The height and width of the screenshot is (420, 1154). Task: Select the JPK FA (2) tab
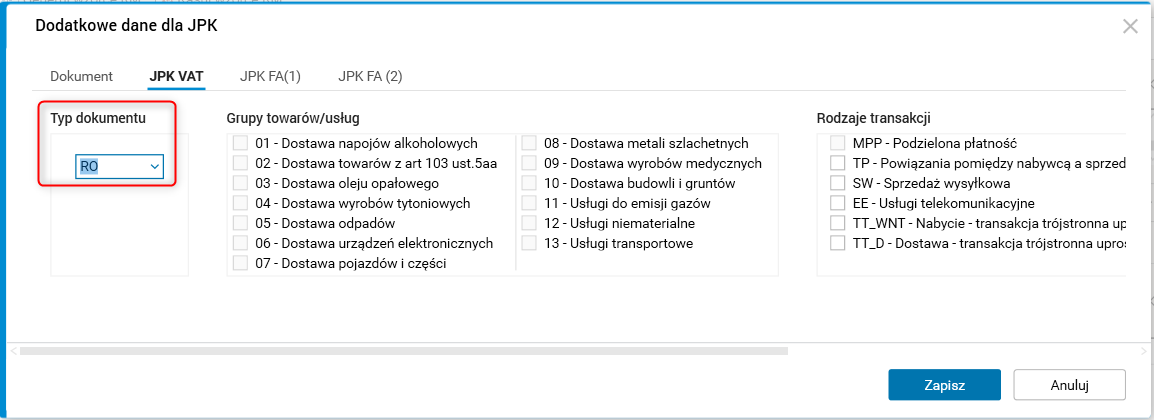coord(370,76)
